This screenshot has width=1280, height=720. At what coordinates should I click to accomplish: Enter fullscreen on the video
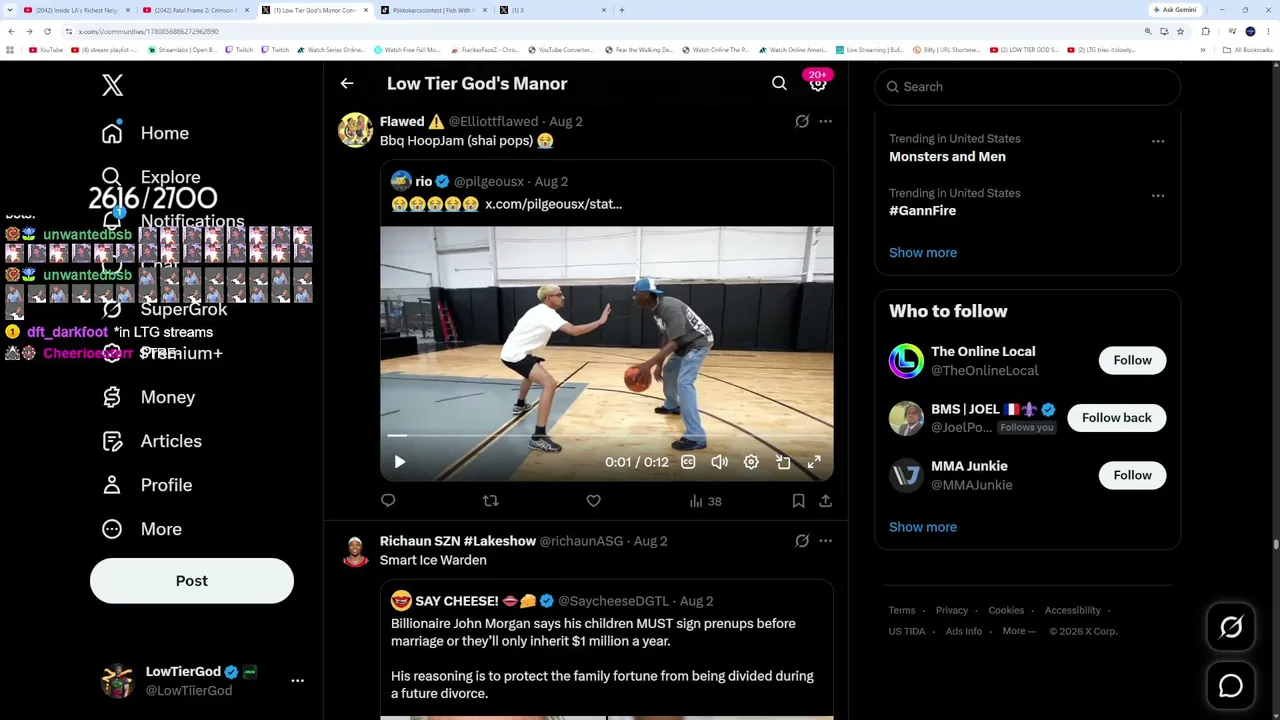tap(814, 462)
